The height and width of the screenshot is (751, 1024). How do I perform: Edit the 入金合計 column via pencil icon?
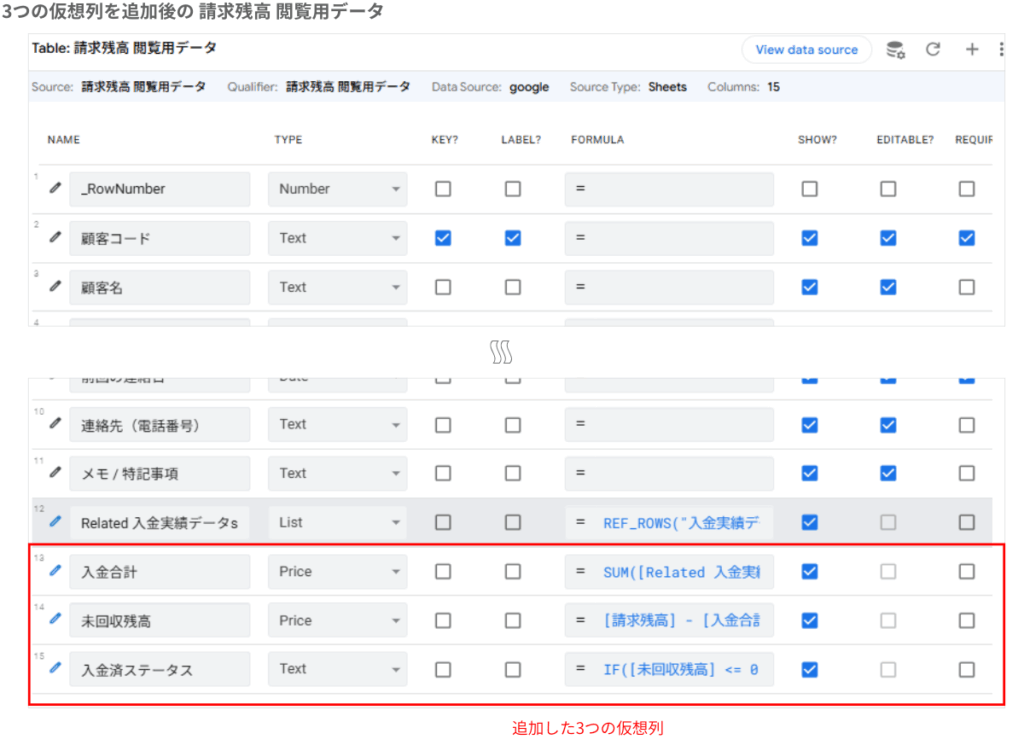[53, 571]
